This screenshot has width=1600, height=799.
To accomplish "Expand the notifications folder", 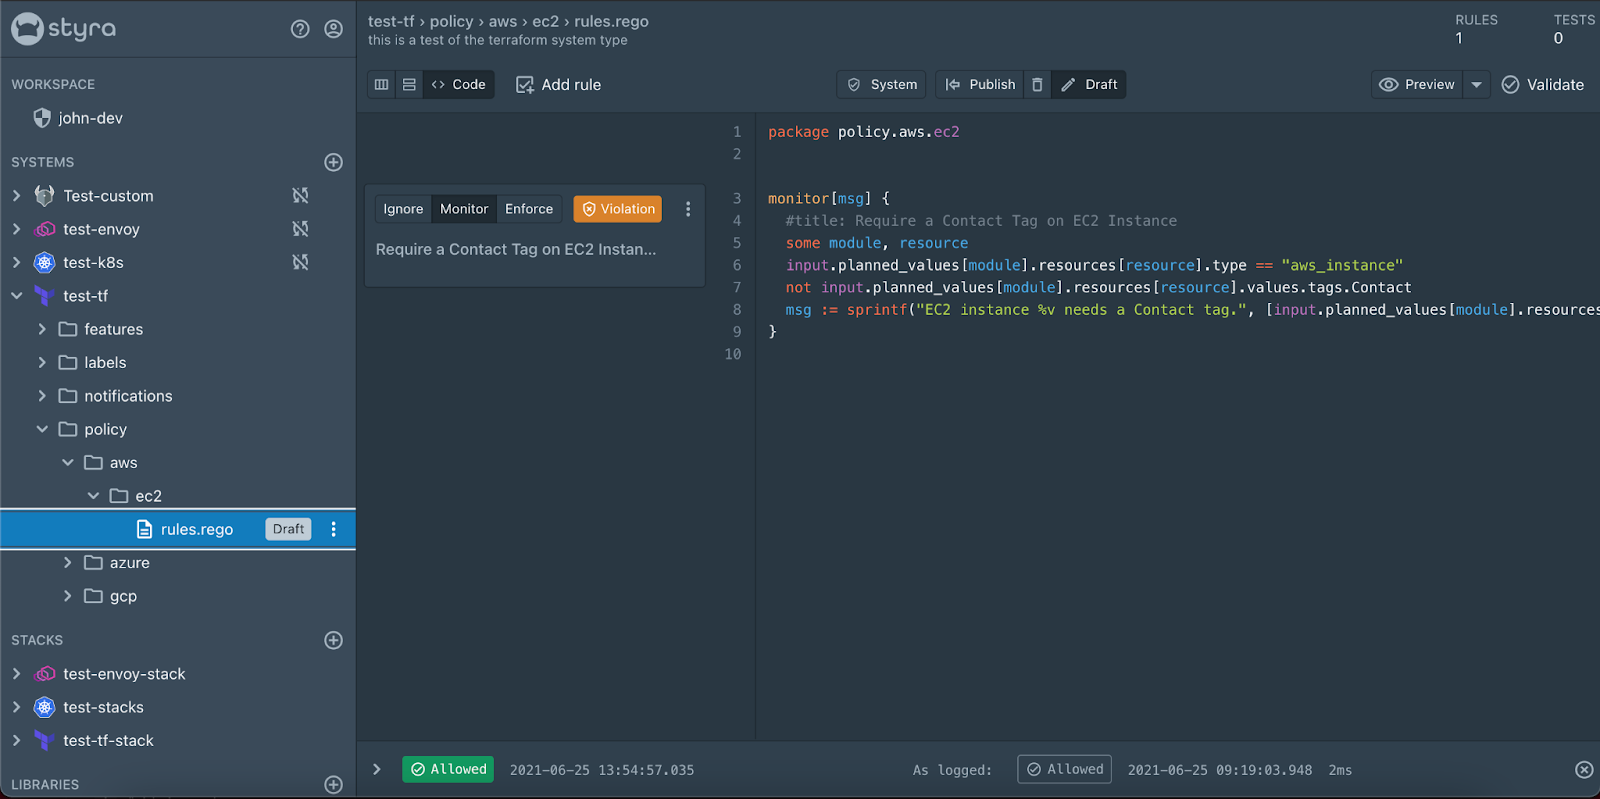I will 42,396.
